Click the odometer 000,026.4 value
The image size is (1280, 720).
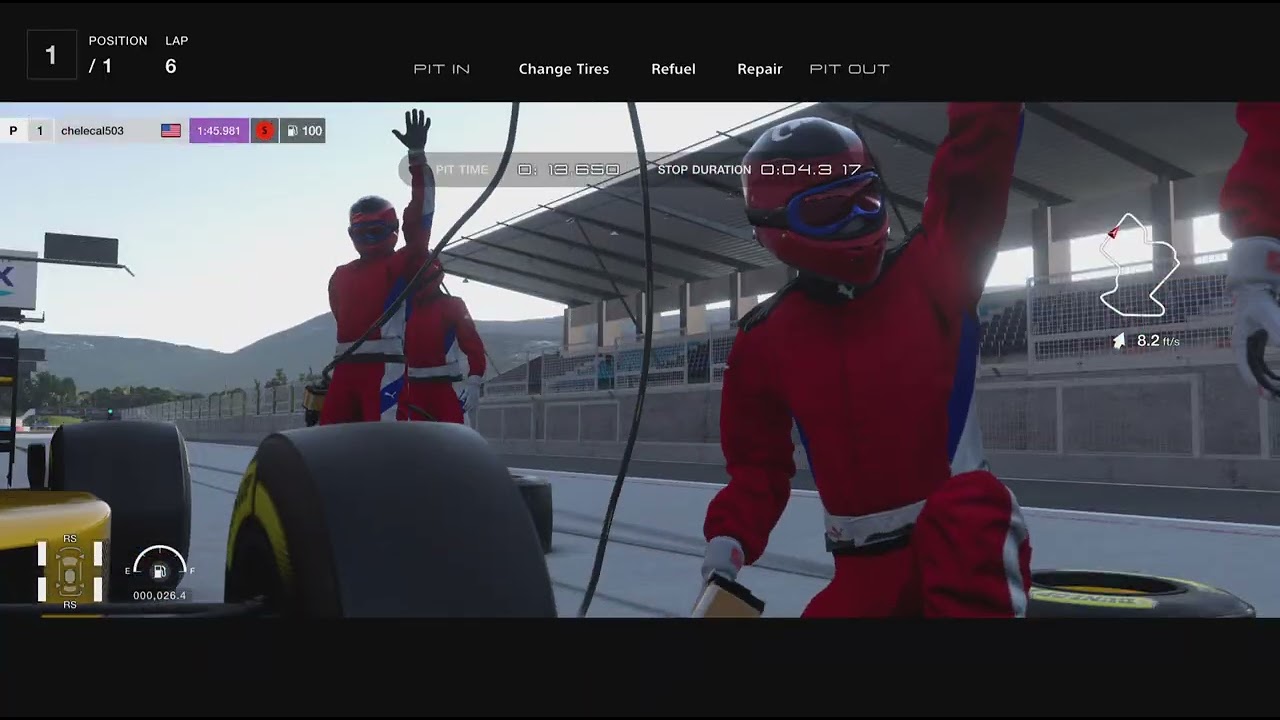coord(159,596)
